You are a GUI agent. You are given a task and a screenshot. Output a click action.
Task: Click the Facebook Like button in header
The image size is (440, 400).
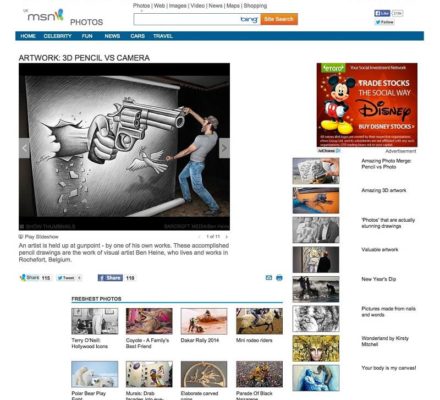pos(382,13)
